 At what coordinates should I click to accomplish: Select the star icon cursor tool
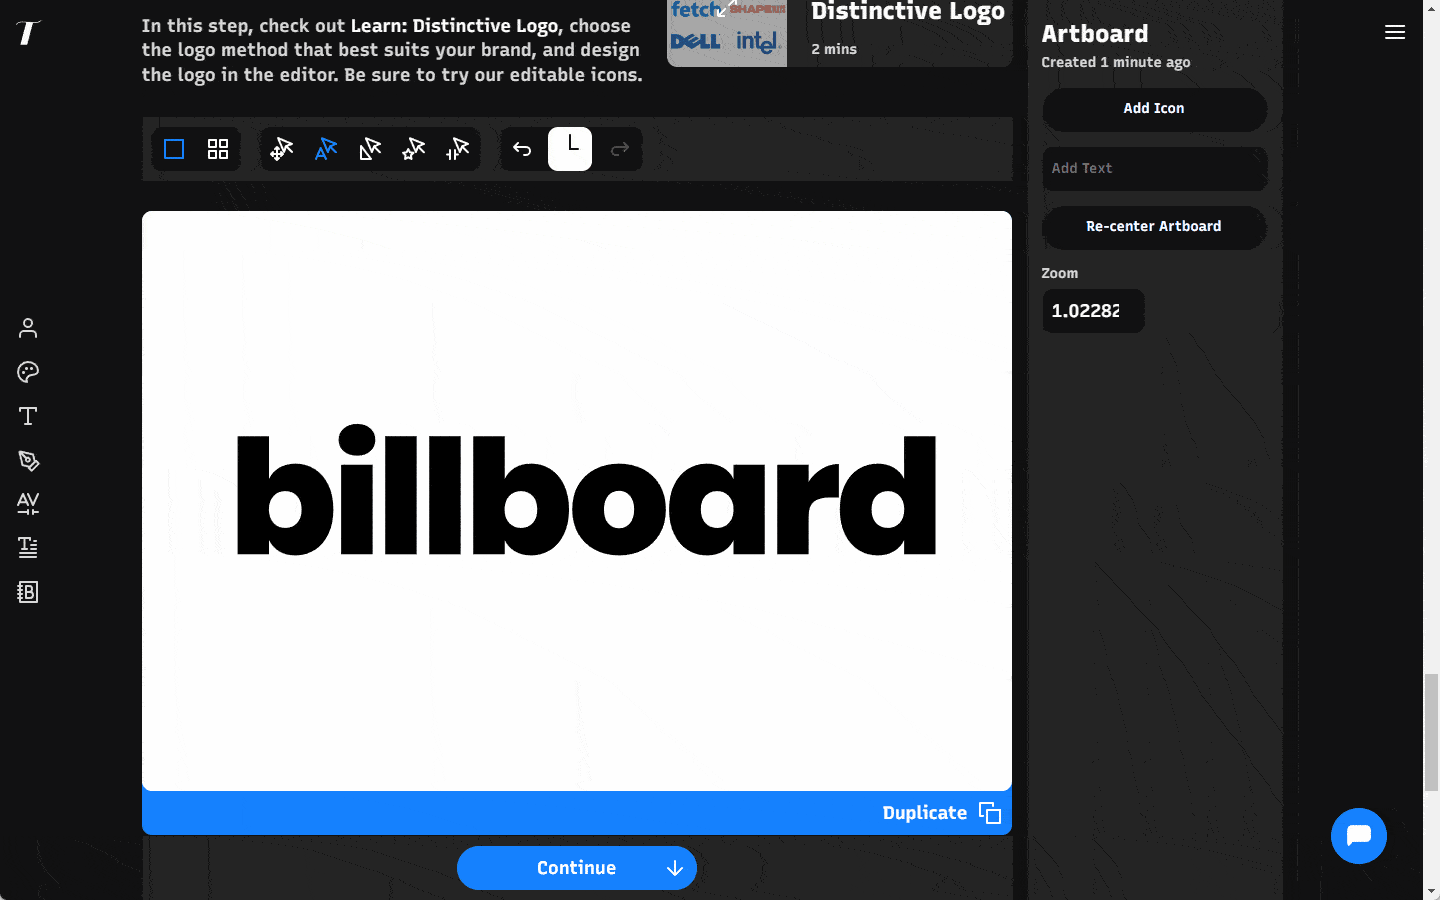click(x=414, y=149)
